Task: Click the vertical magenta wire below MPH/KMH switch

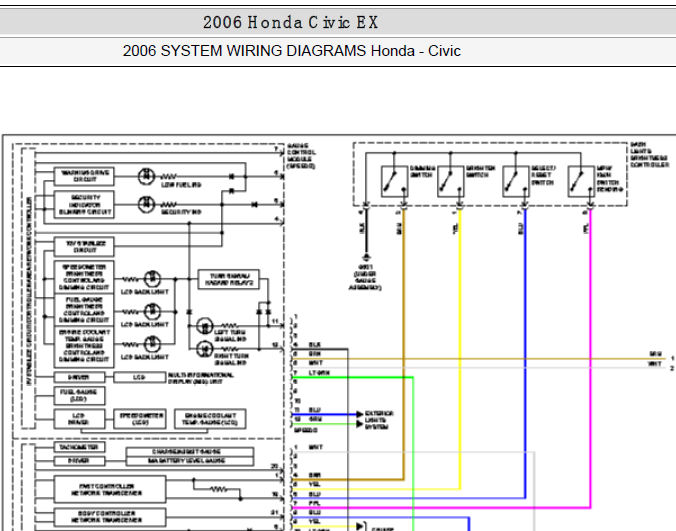Action: [x=590, y=358]
